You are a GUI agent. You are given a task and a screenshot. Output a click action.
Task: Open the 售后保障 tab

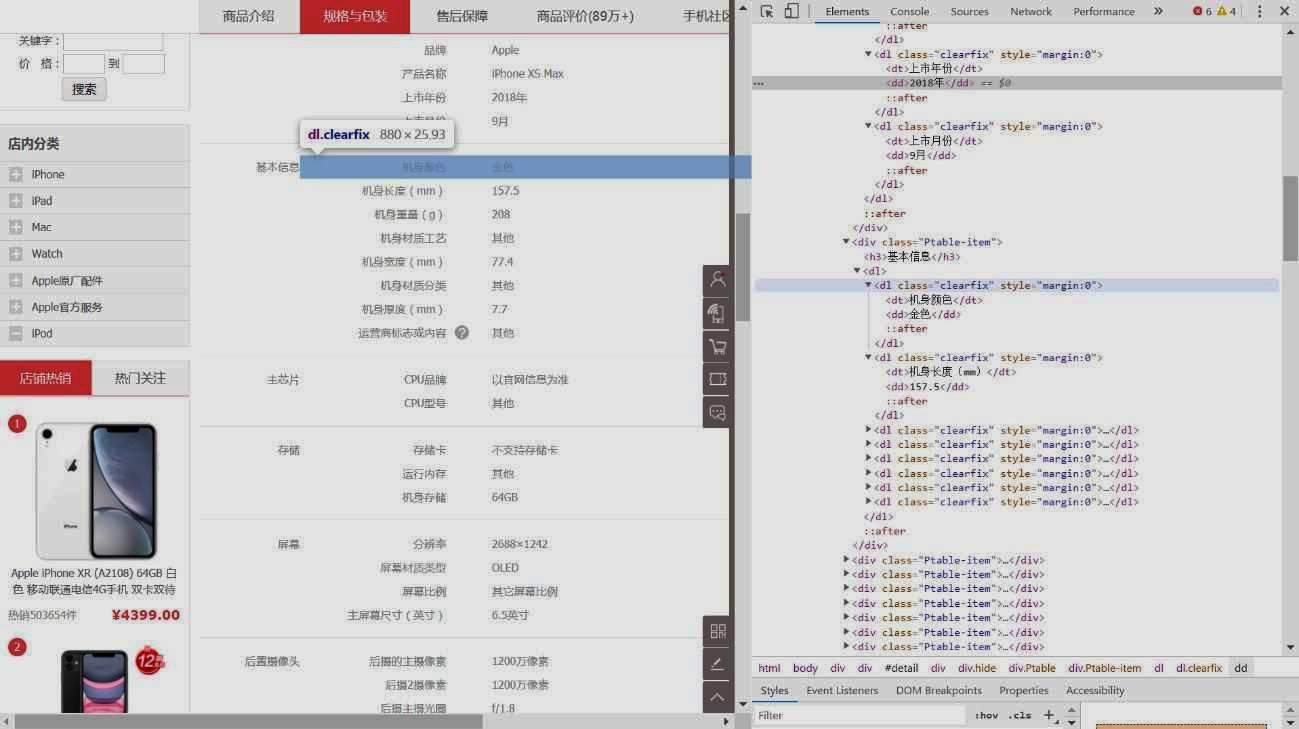point(462,16)
